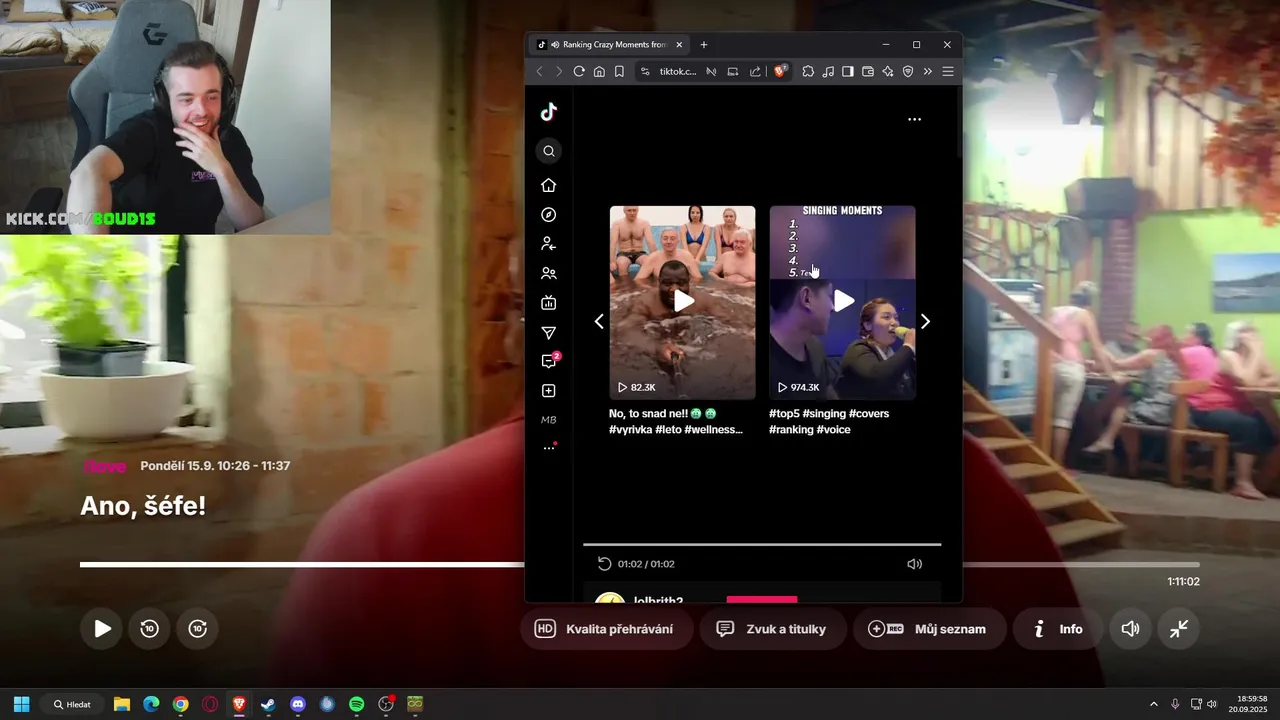Exit fullscreen in streaming player
This screenshot has height=720, width=1280.
(1179, 629)
